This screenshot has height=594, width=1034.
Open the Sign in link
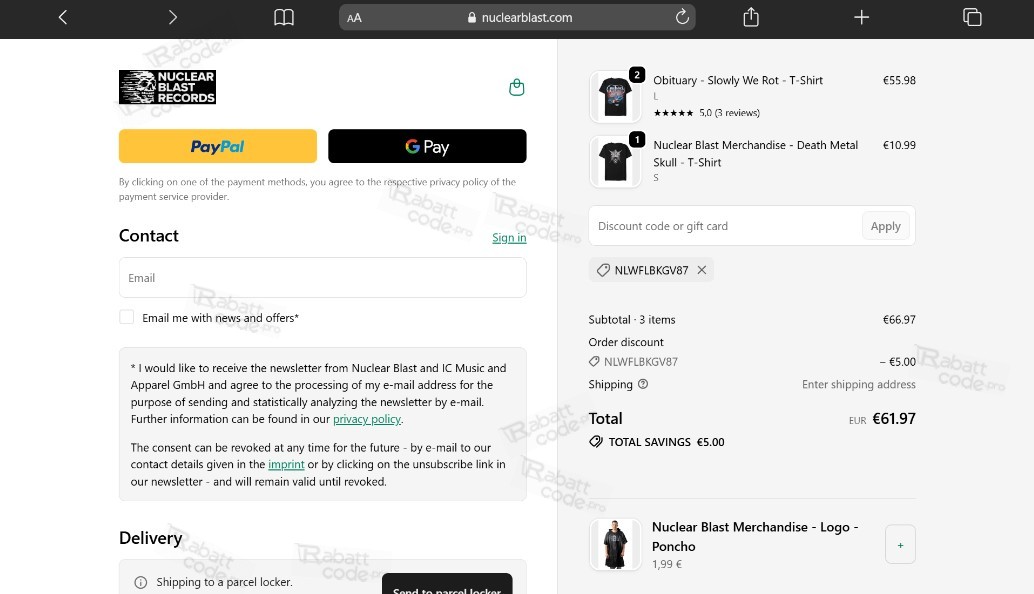click(509, 237)
